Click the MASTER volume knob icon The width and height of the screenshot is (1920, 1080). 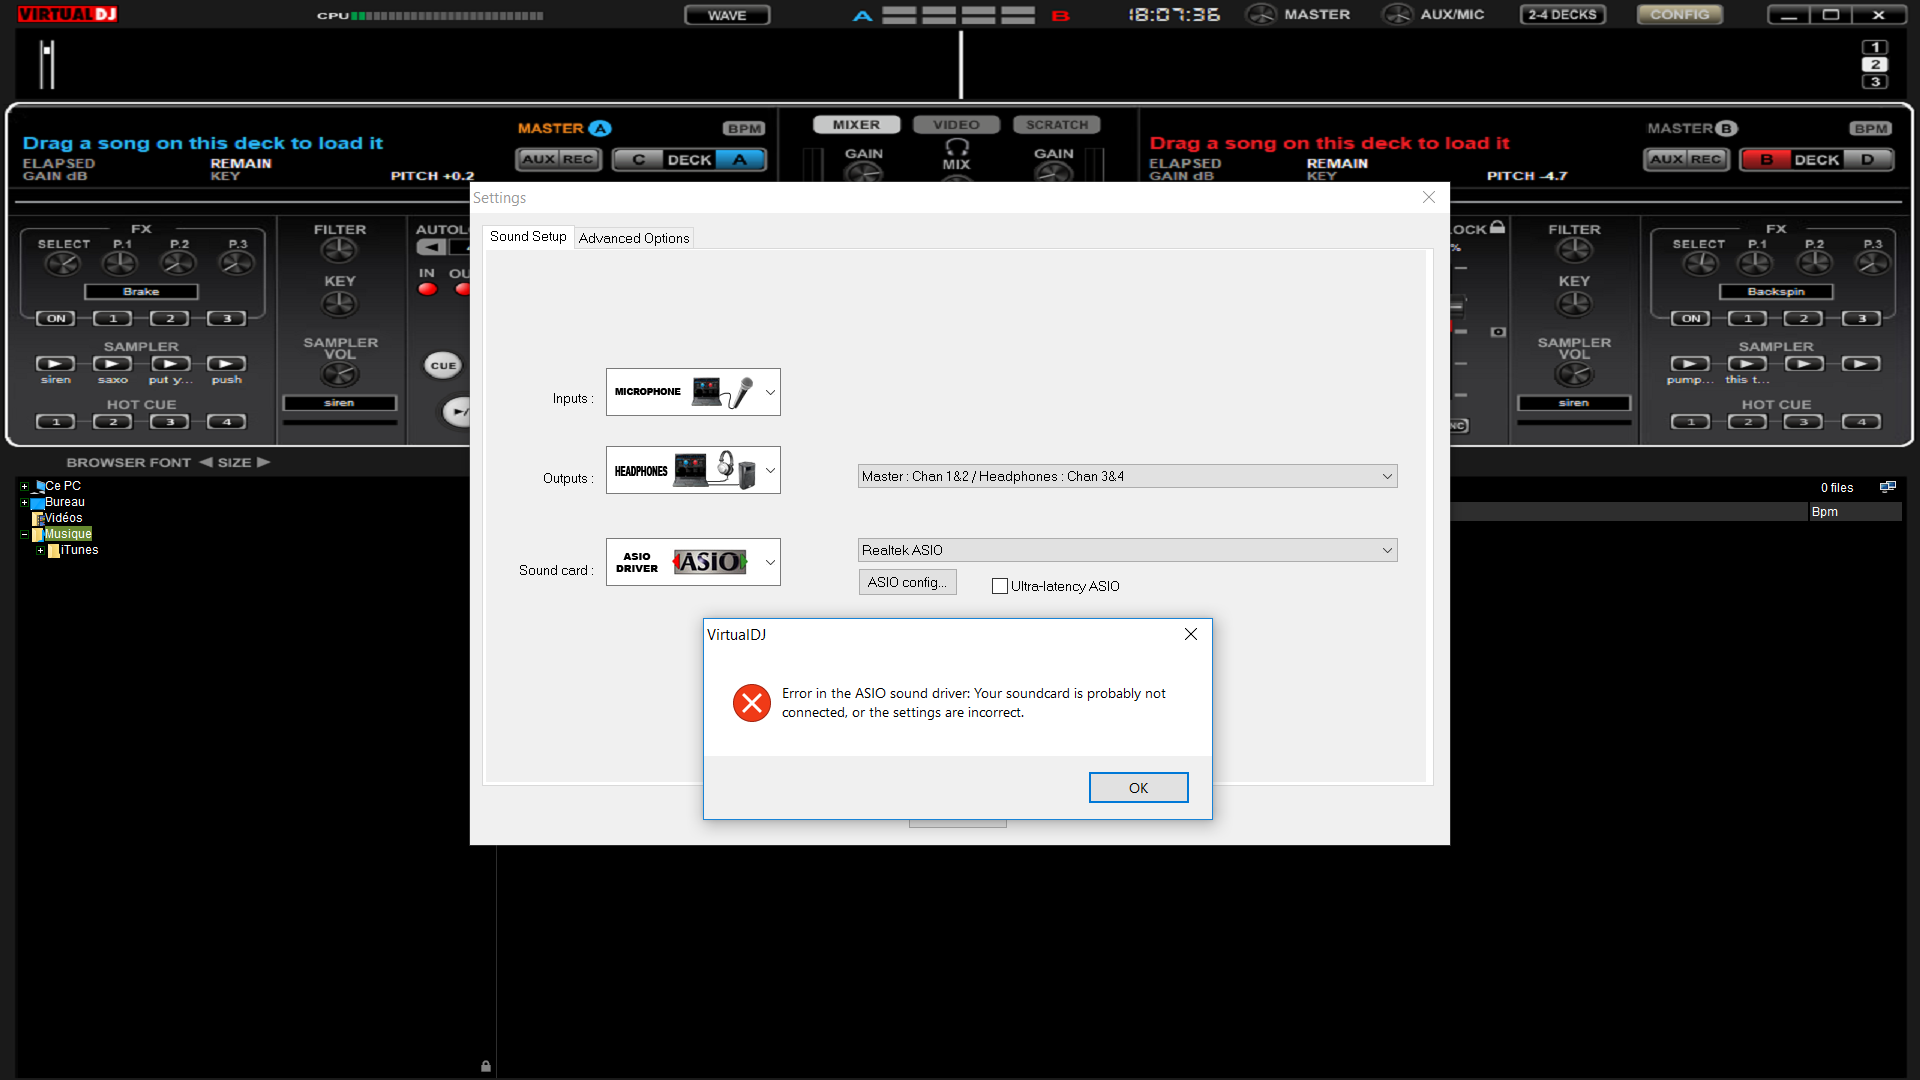1261,14
